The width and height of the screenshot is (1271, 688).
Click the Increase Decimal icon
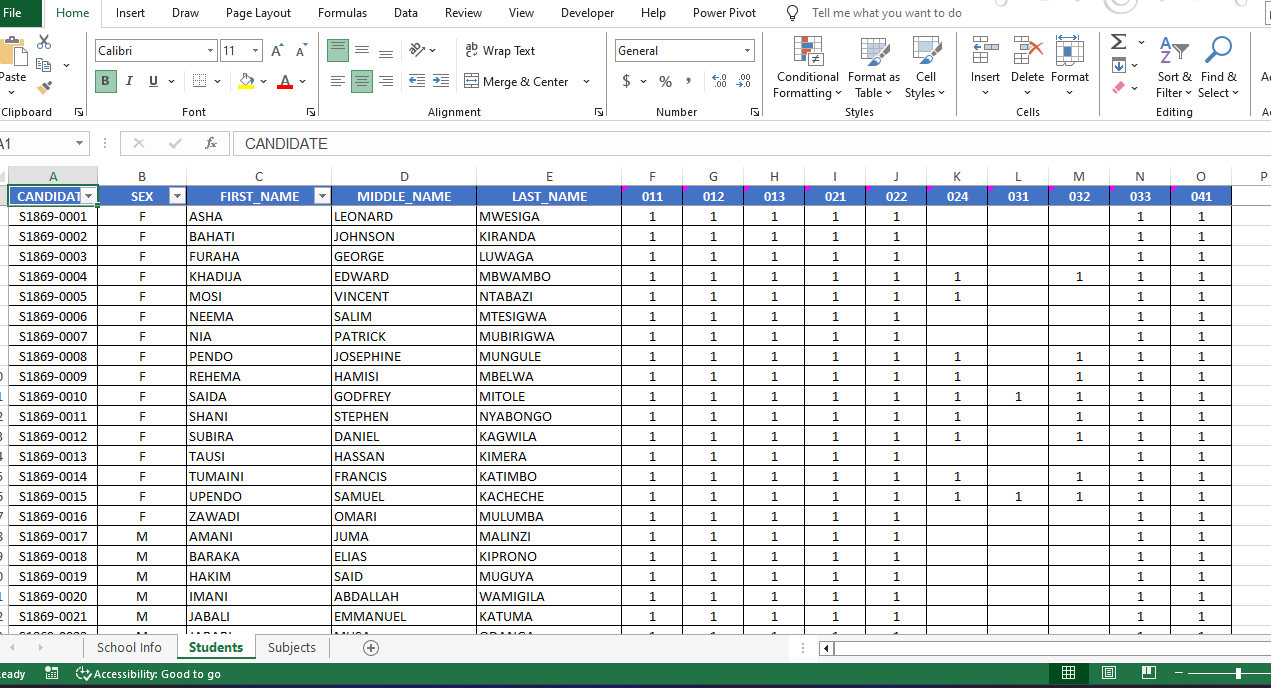tap(720, 82)
